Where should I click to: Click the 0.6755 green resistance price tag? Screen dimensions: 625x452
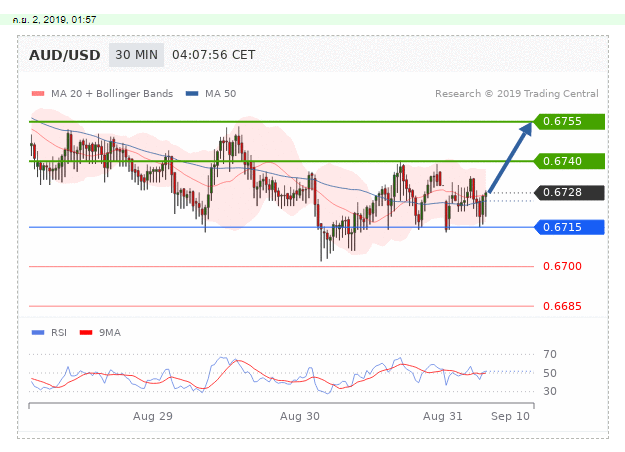pos(569,122)
